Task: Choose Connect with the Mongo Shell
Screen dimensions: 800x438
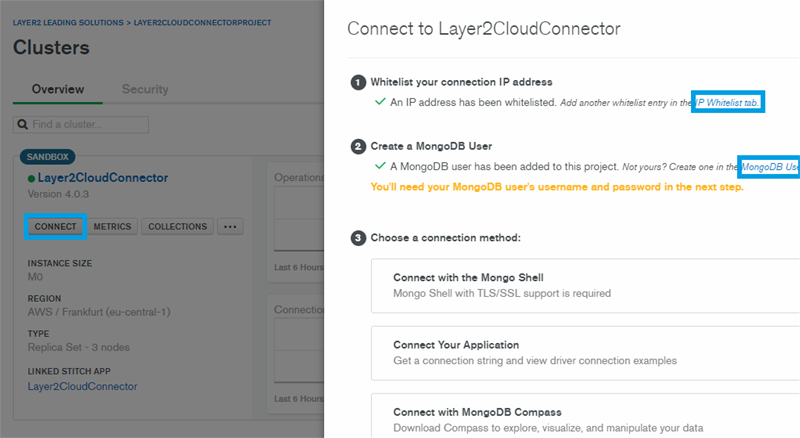Action: click(585, 285)
